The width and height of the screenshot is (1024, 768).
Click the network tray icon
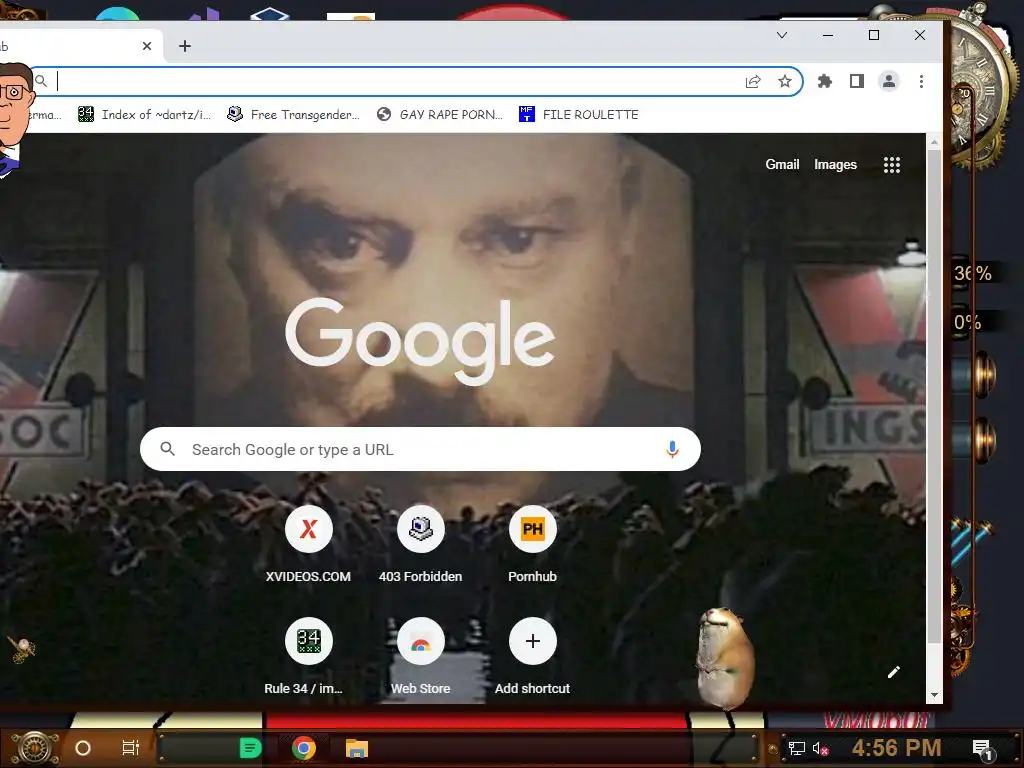(796, 748)
